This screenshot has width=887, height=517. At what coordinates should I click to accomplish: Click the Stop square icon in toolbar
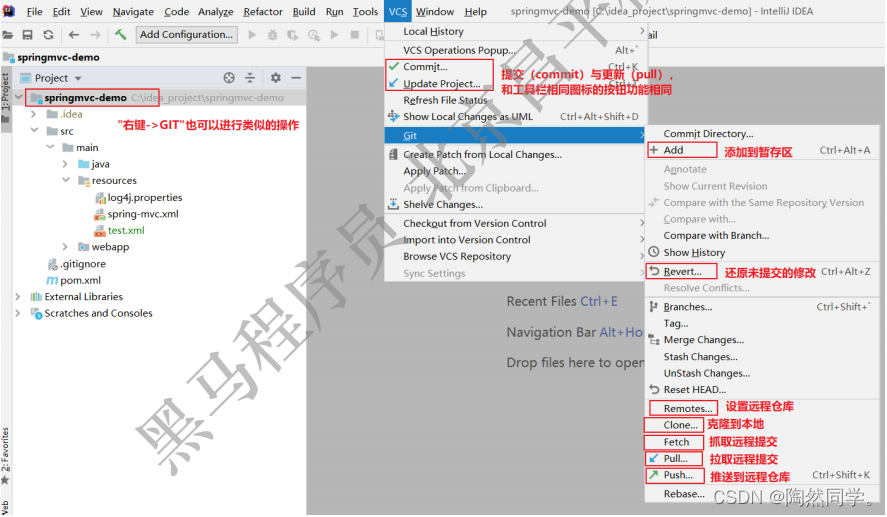[355, 35]
